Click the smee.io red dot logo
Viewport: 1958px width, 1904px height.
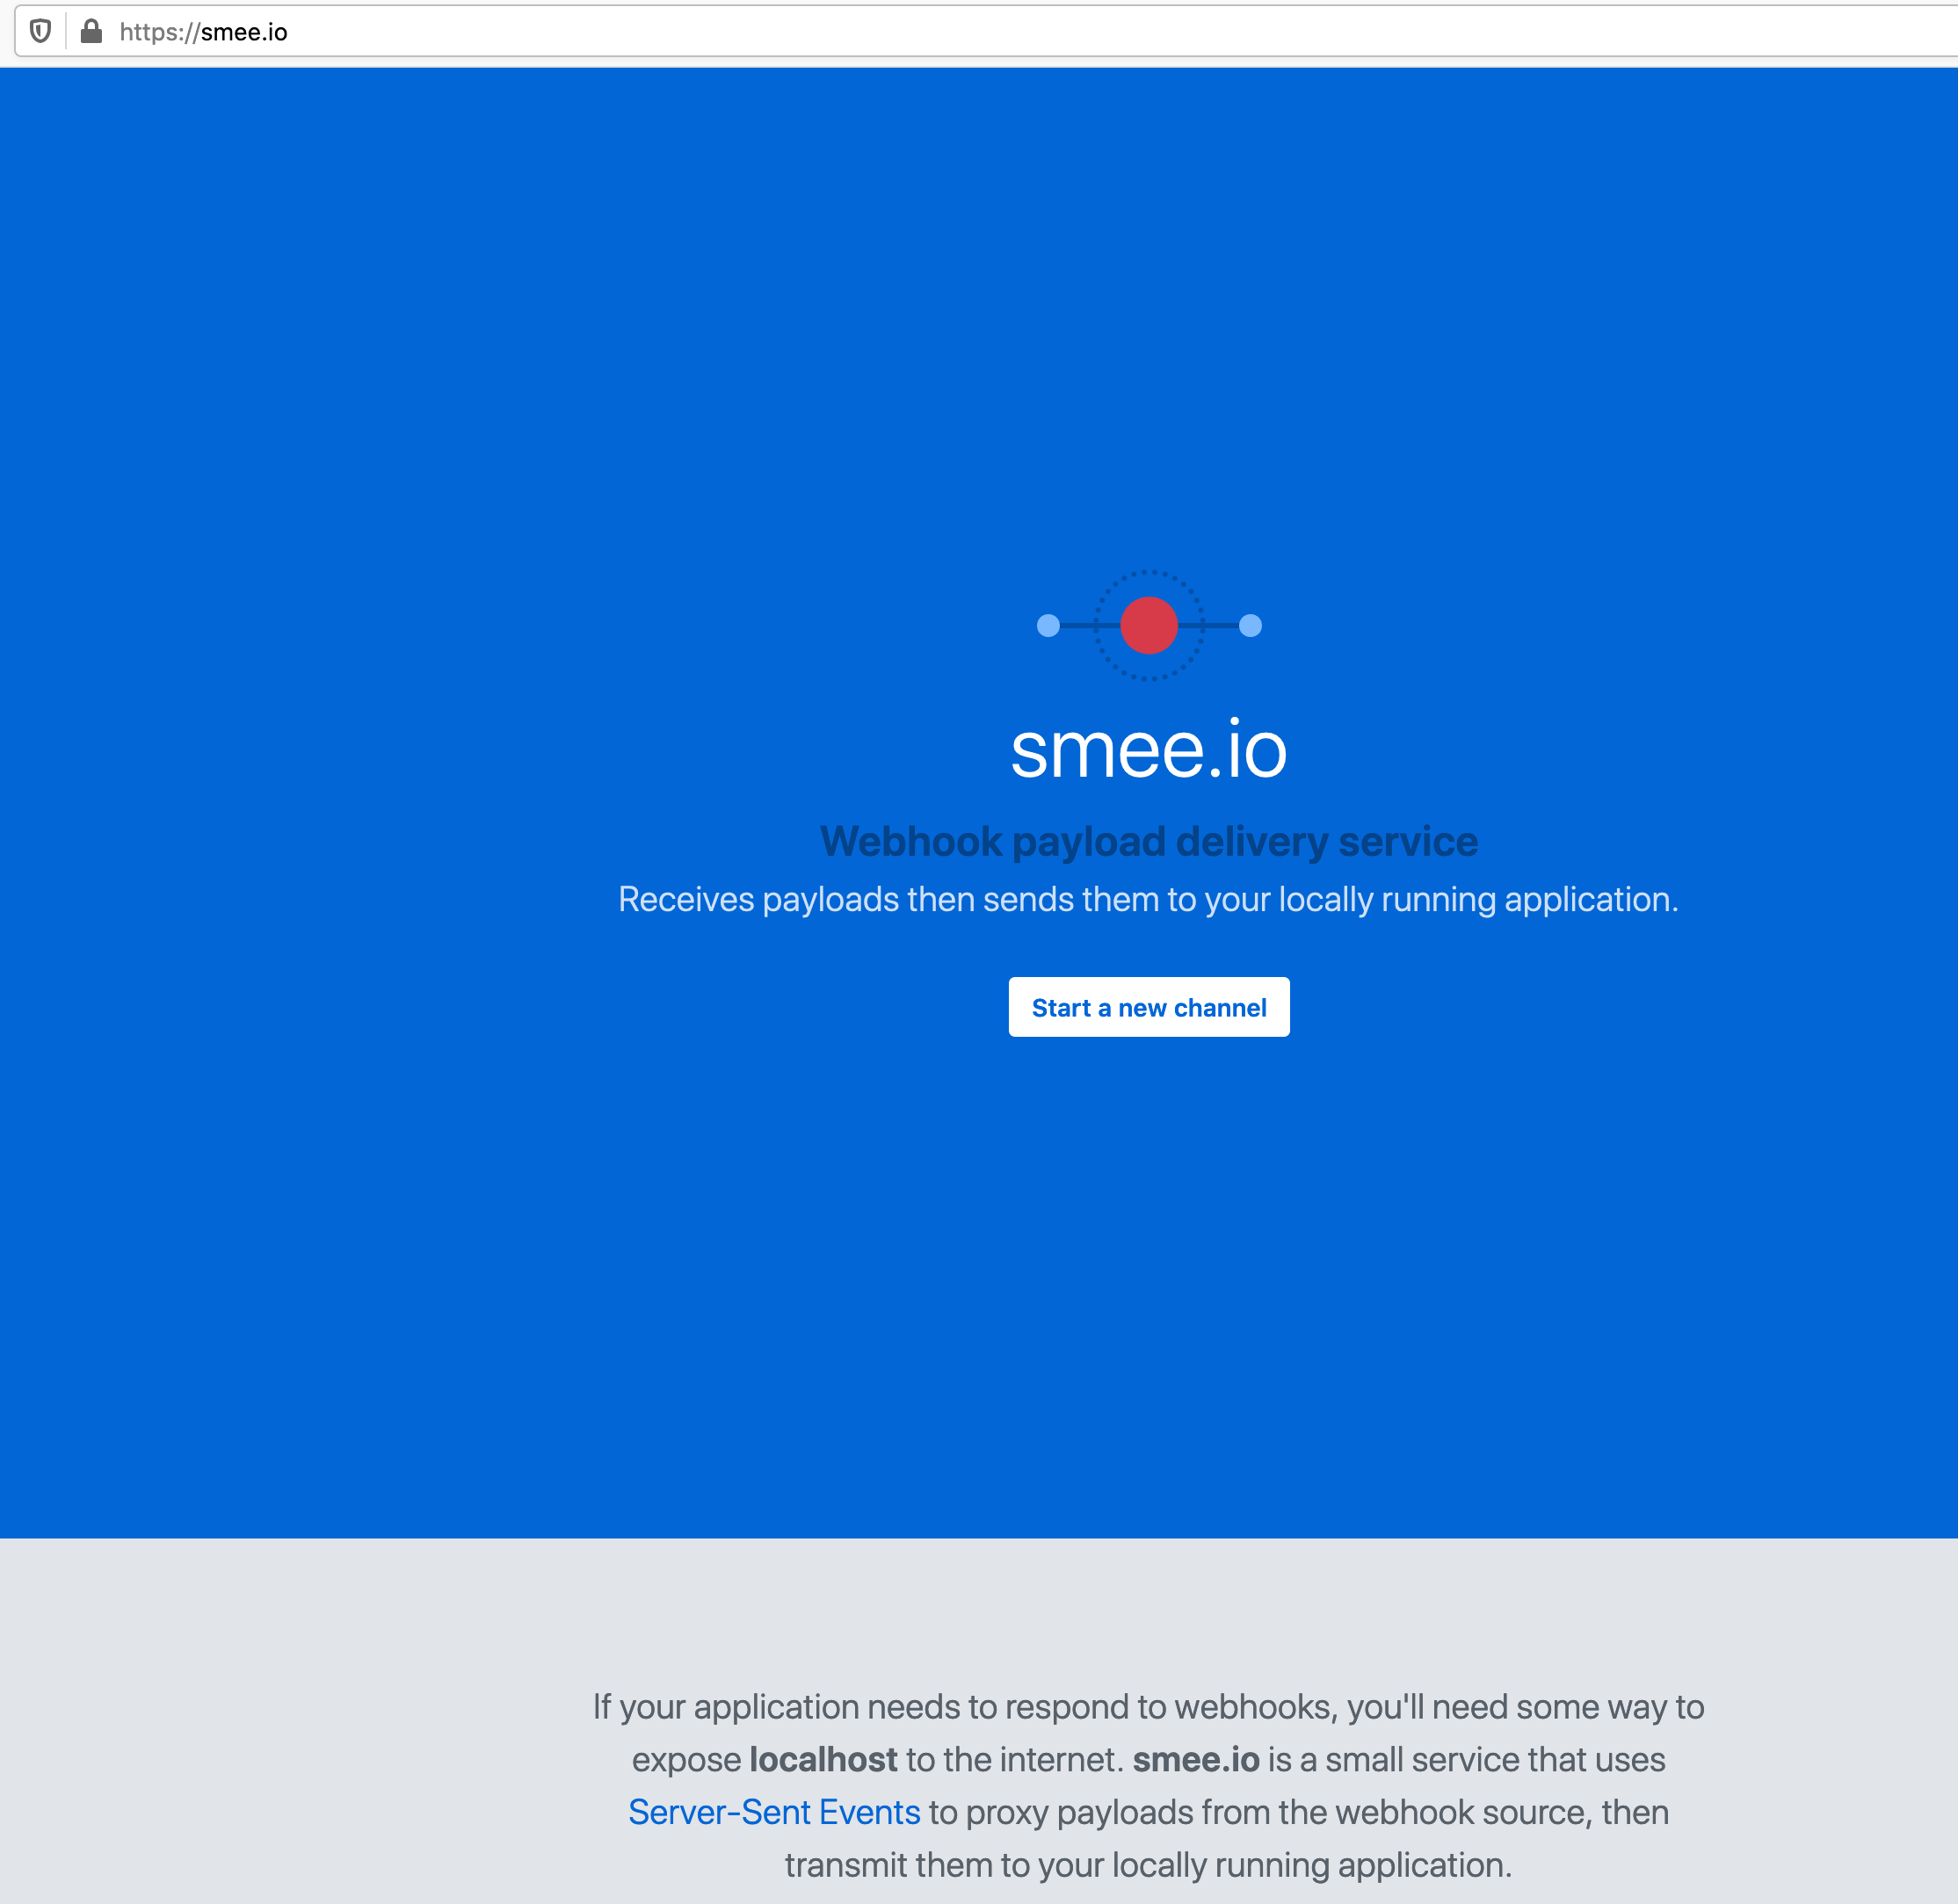pos(1149,626)
